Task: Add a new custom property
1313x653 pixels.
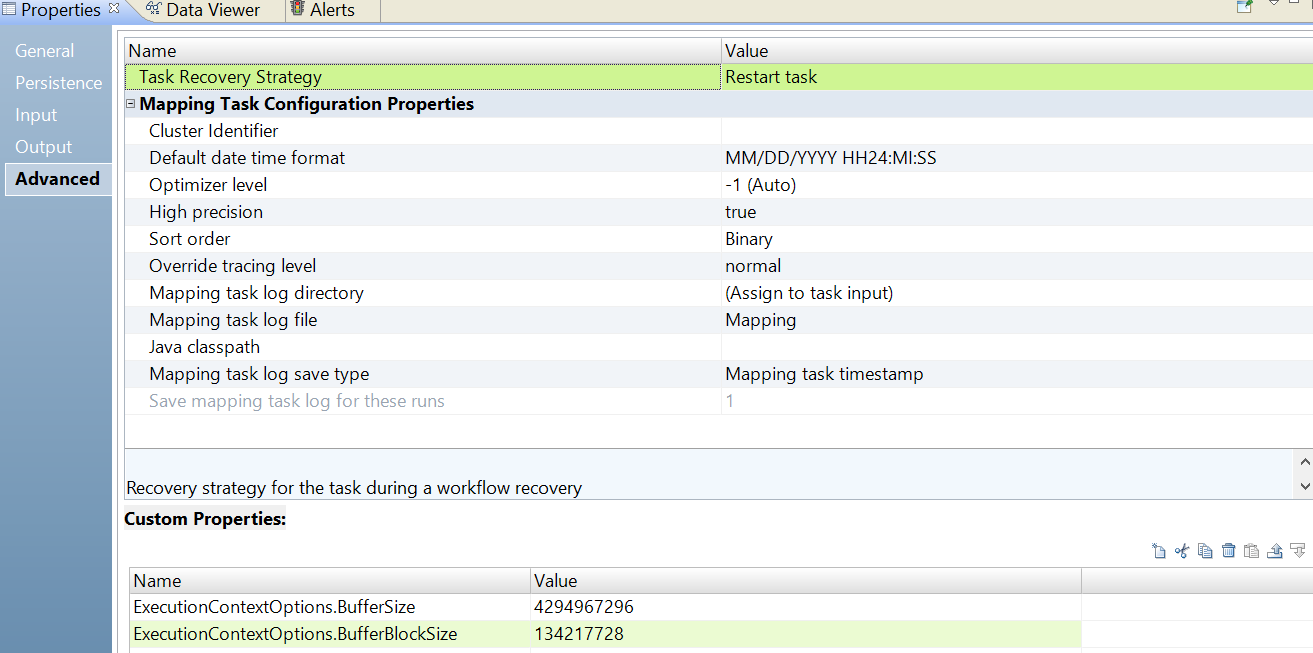Action: coord(1159,550)
